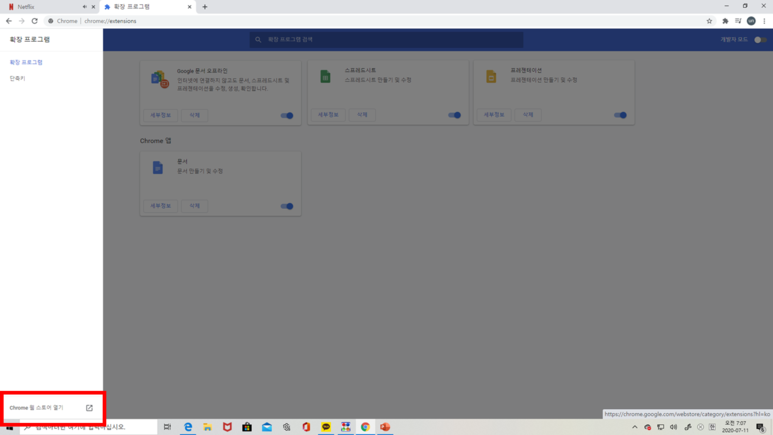Close the 확장 프로그램 tab
This screenshot has height=435, width=773.
[x=189, y=7]
